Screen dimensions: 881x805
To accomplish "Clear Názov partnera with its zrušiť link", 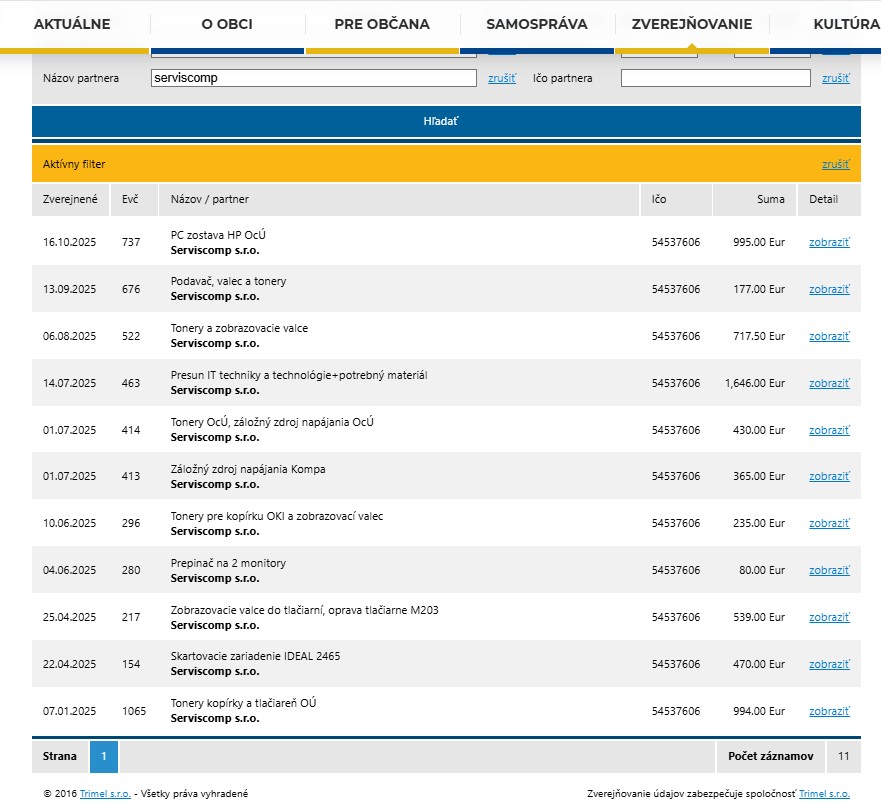I will pos(502,78).
